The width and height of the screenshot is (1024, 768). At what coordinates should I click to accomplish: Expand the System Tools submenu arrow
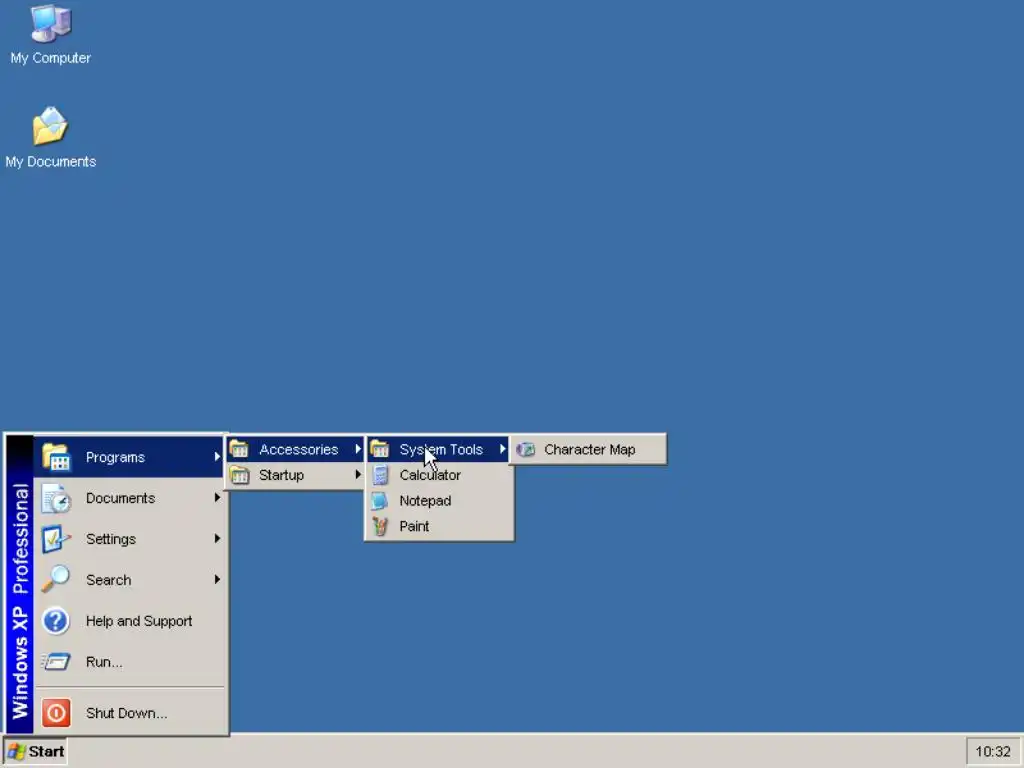503,449
